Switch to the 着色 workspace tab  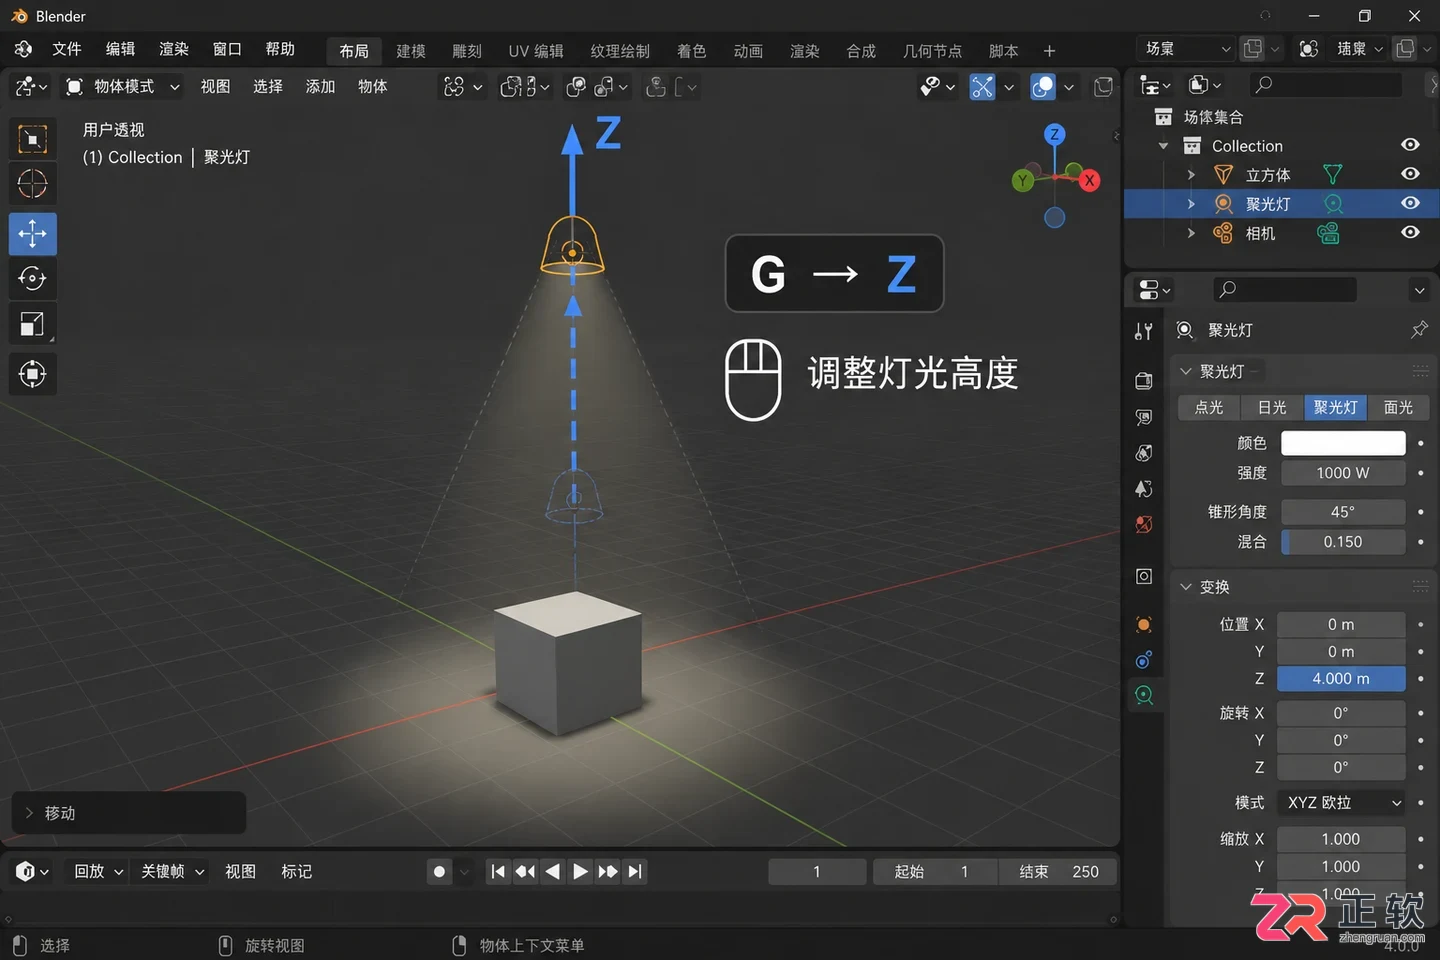pyautogui.click(x=691, y=51)
